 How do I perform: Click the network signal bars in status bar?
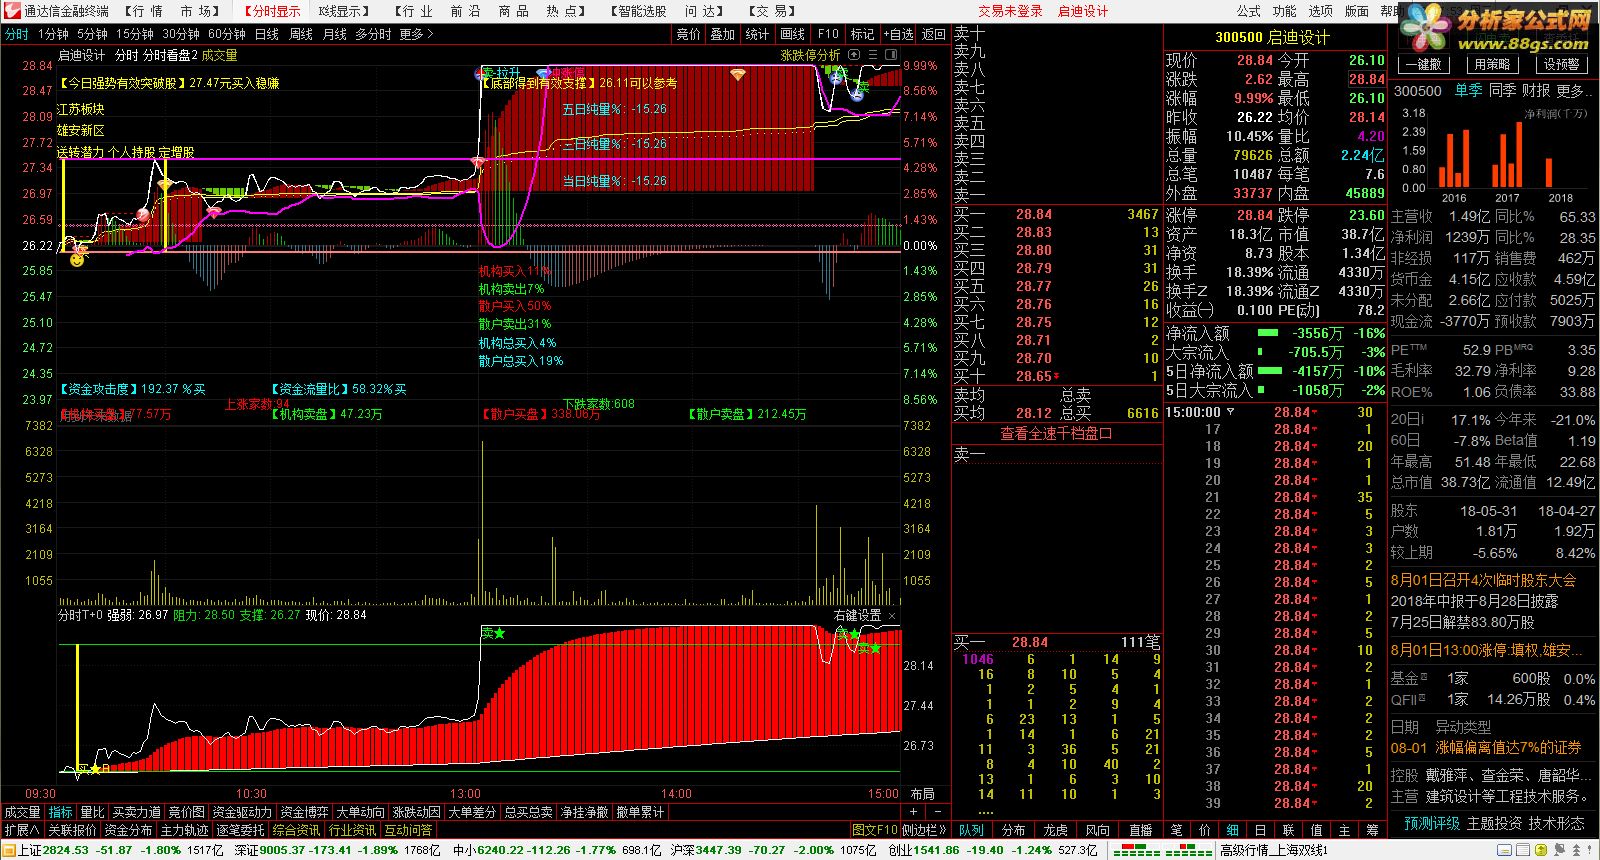tap(1163, 850)
